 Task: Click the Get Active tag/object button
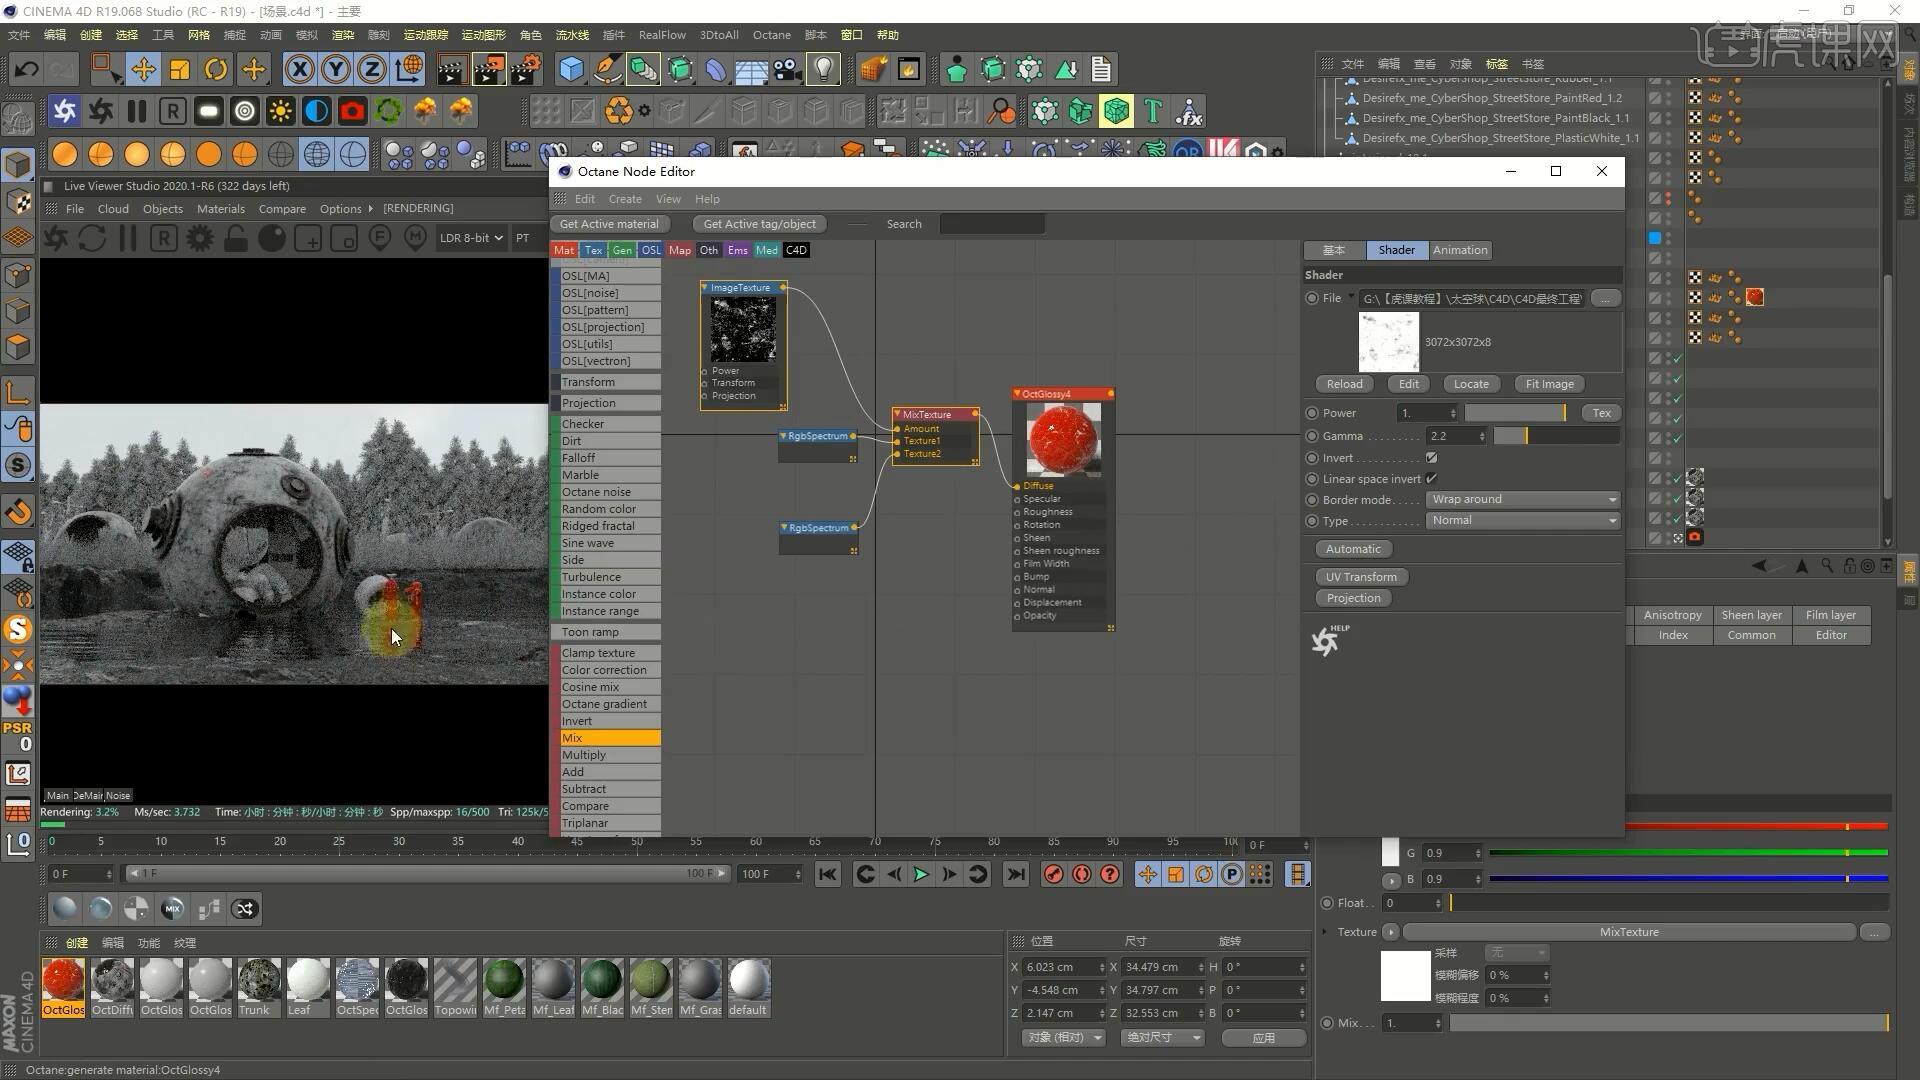[760, 224]
